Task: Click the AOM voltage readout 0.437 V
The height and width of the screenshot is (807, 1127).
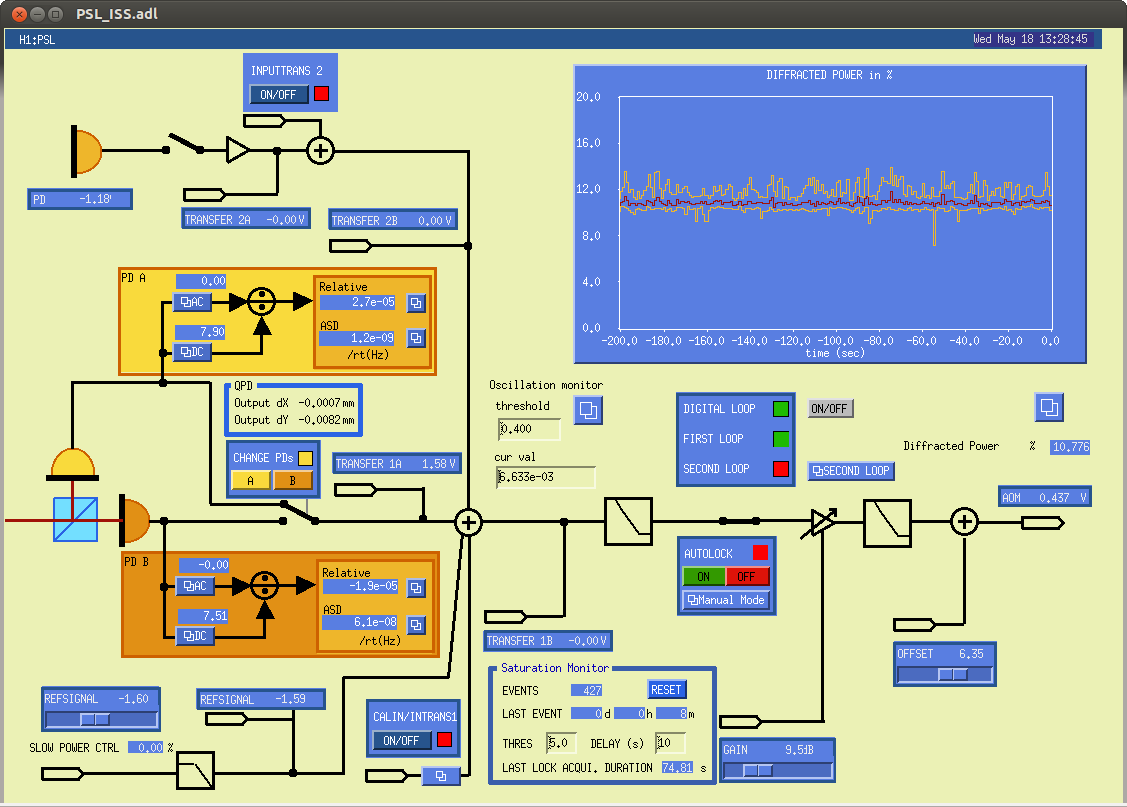Action: pyautogui.click(x=1064, y=497)
